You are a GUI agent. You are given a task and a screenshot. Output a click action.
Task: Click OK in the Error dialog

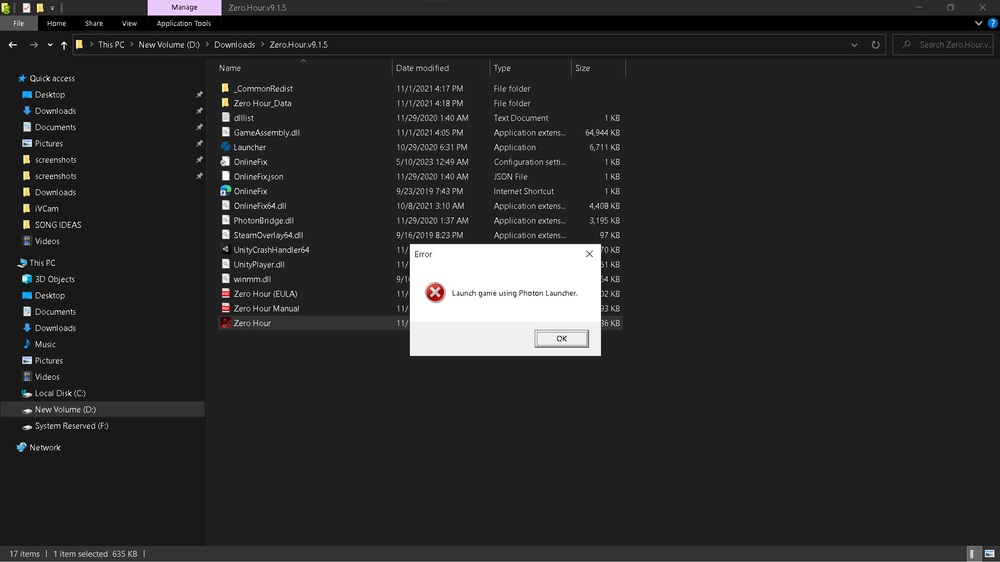[x=561, y=339]
